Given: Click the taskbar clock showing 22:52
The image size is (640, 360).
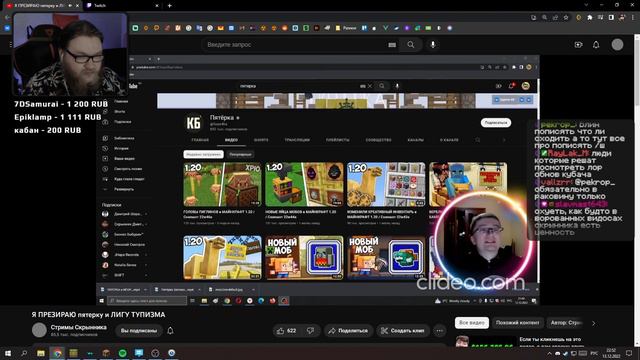Looking at the screenshot, I should pyautogui.click(x=611, y=353).
